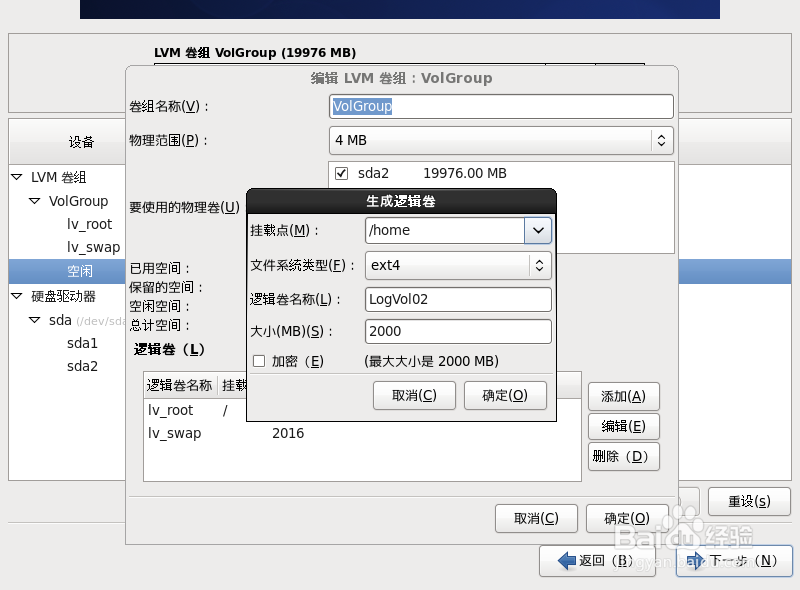800x590 pixels.
Task: Open the 文件系统类型 ext4 dropdown
Action: click(x=538, y=264)
